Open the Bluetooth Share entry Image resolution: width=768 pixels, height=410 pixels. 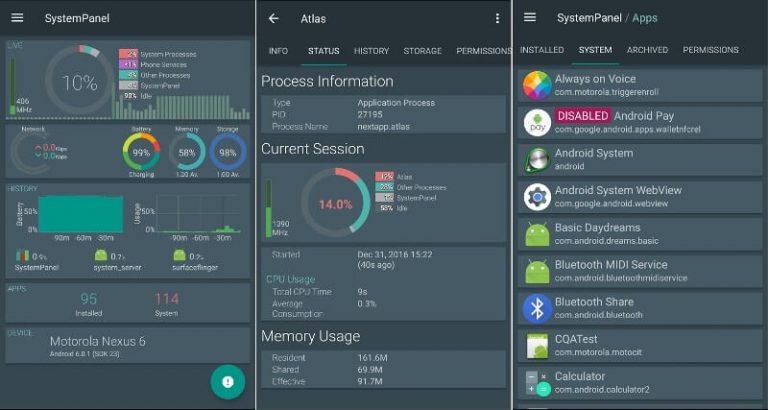pyautogui.click(x=640, y=309)
